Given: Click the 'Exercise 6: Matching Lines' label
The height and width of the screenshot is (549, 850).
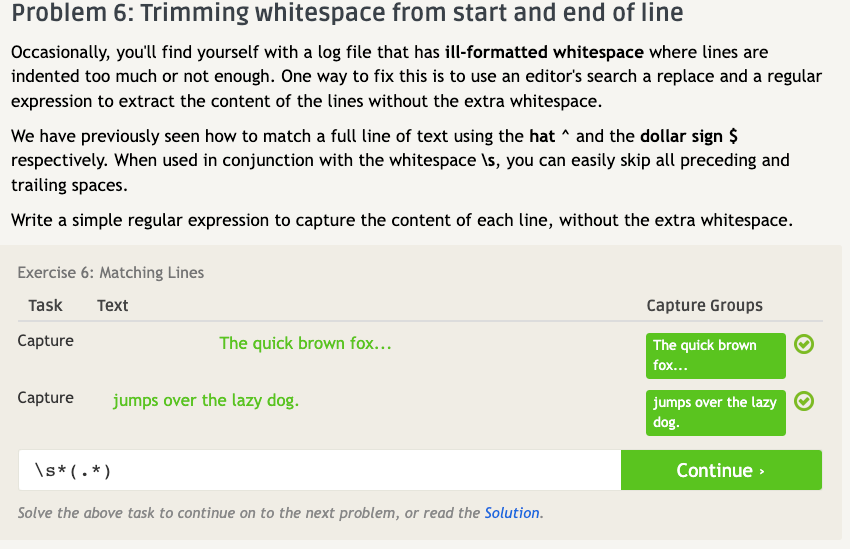Looking at the screenshot, I should tap(110, 272).
